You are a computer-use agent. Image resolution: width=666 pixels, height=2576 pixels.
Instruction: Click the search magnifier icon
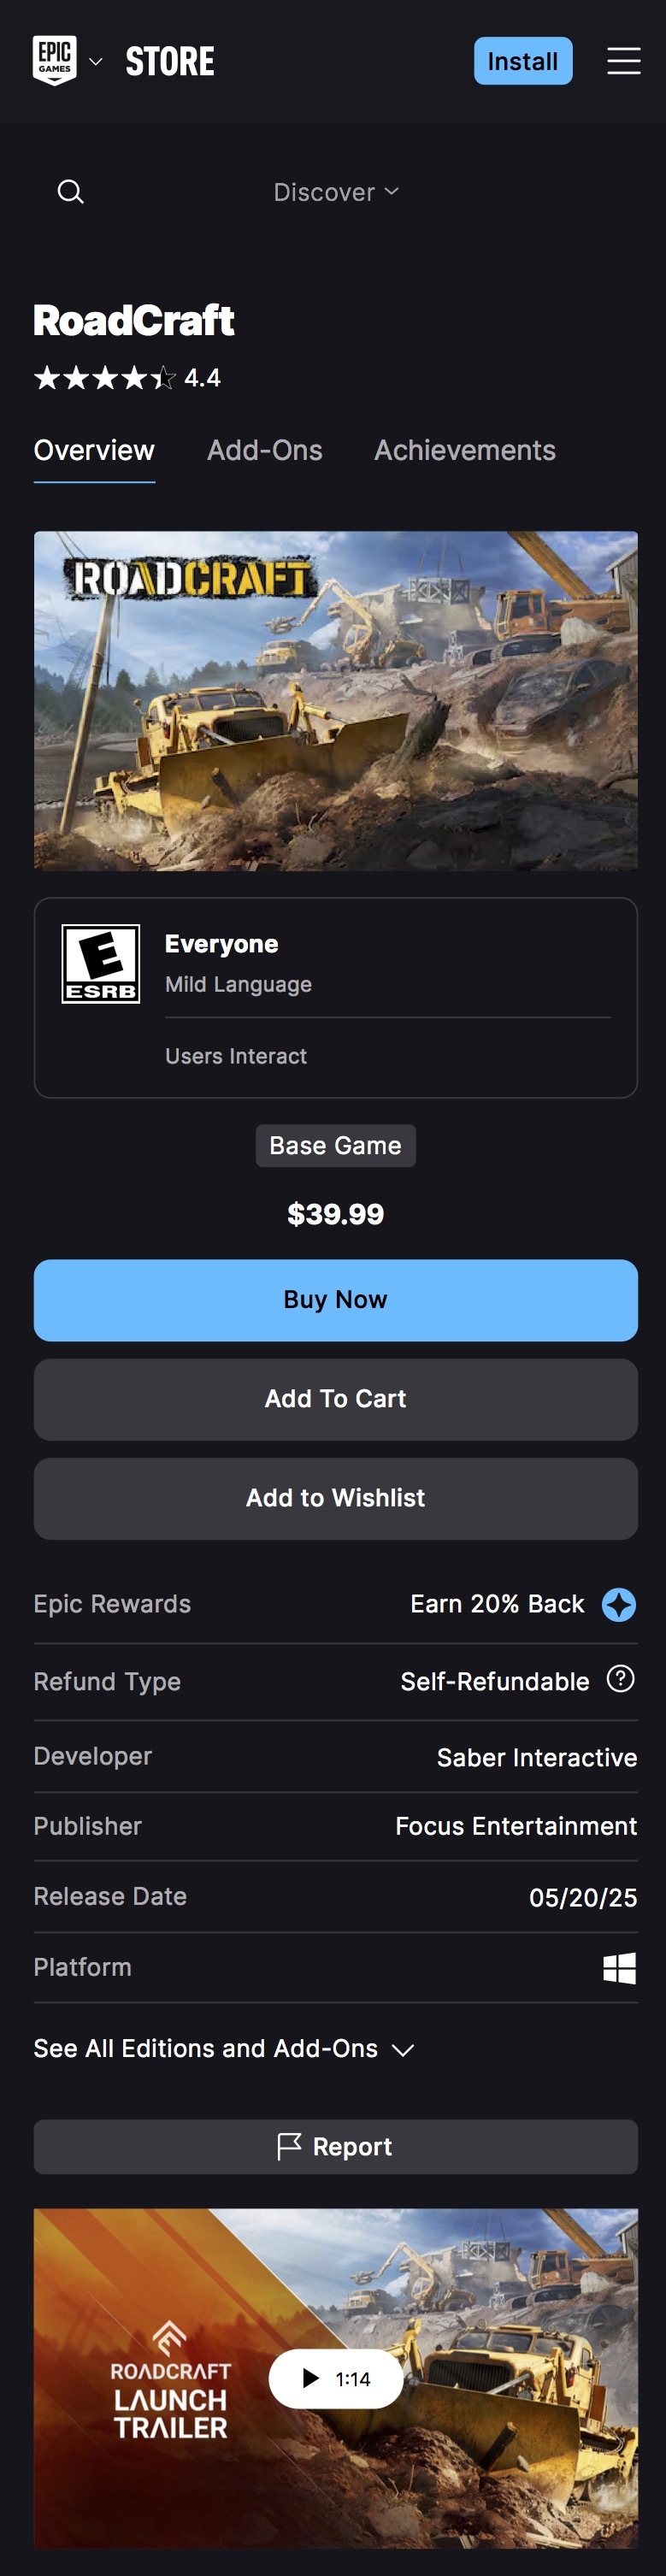point(70,192)
